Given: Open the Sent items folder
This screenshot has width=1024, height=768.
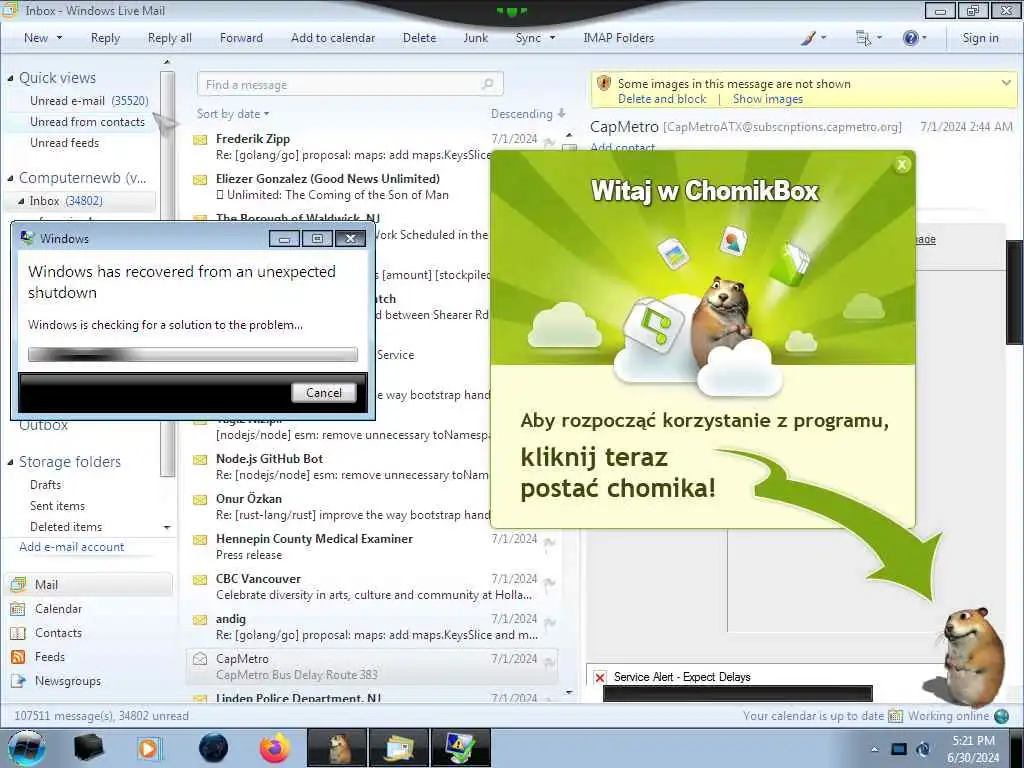Looking at the screenshot, I should click(x=57, y=506).
